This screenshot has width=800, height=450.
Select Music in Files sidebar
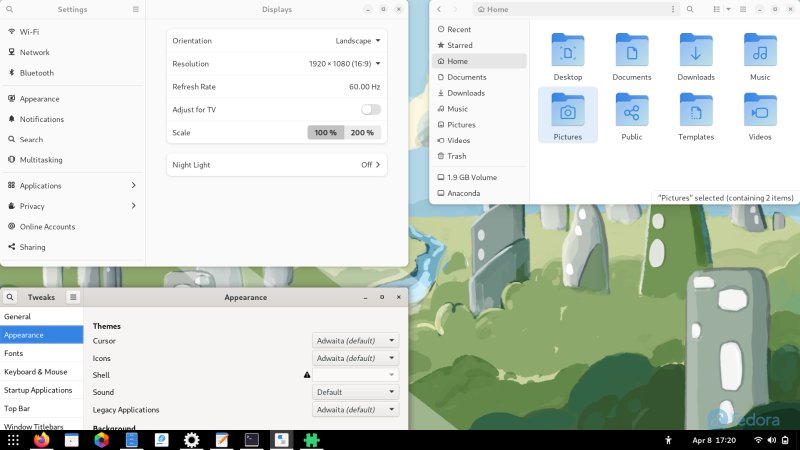point(479,109)
